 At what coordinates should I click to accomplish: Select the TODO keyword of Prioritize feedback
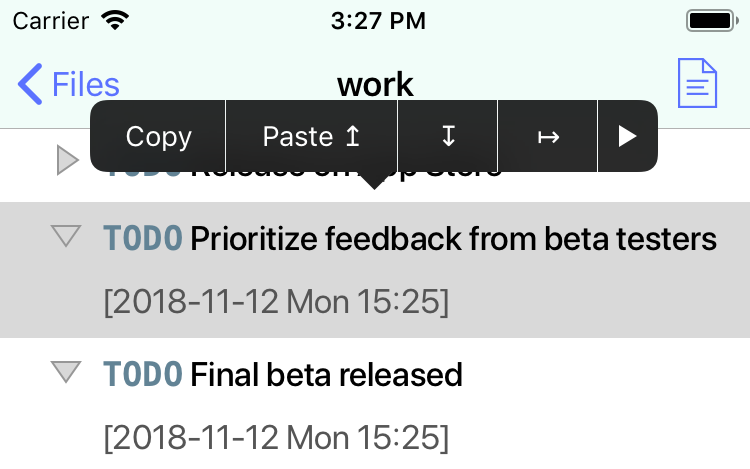pyautogui.click(x=143, y=238)
